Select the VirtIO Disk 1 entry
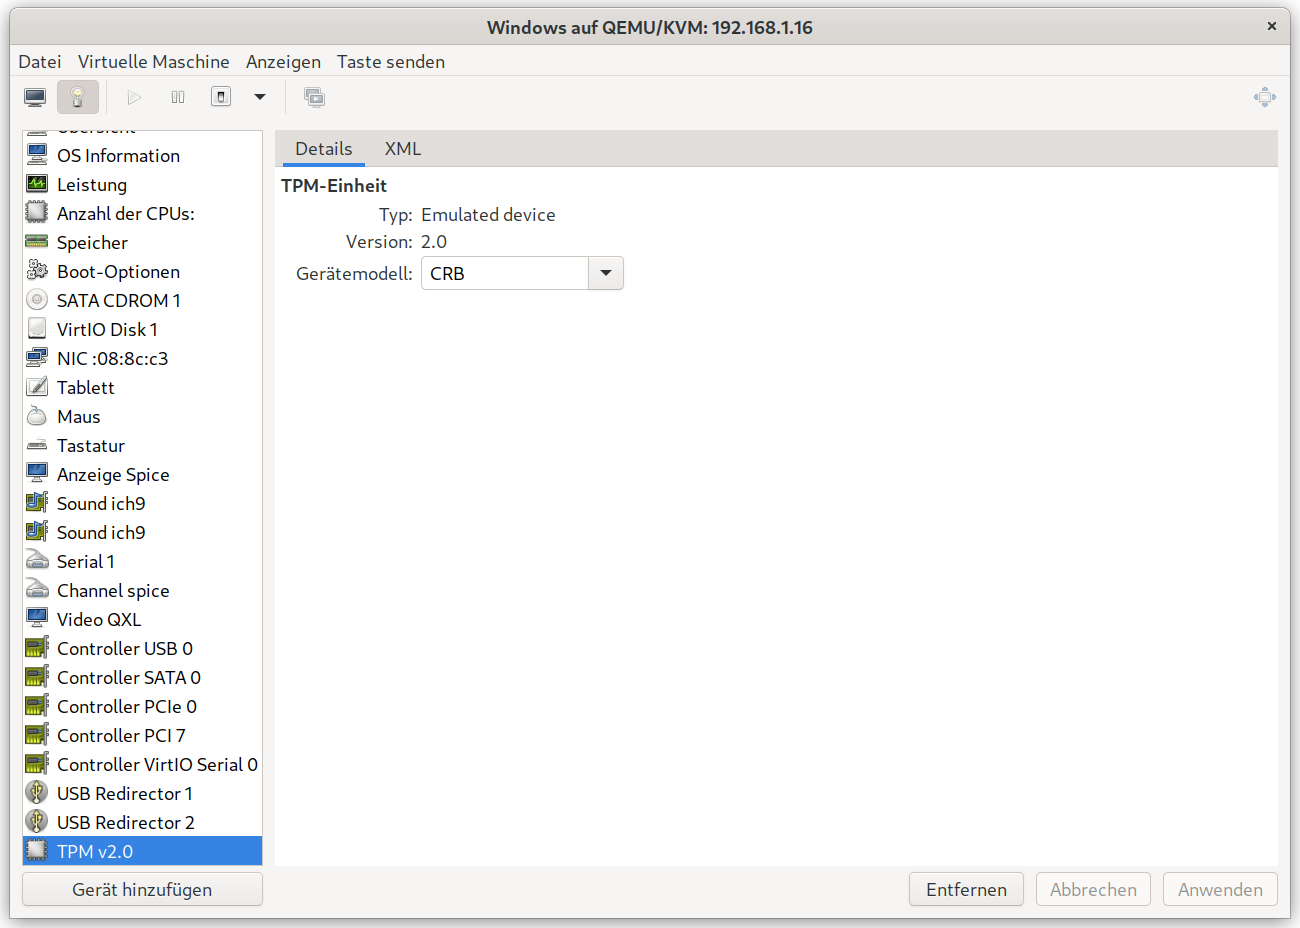 click(x=107, y=329)
